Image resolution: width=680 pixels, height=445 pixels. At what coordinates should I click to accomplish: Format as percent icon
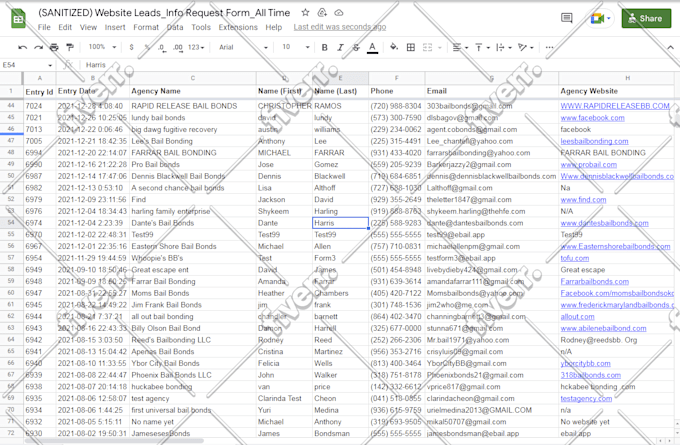(147, 47)
